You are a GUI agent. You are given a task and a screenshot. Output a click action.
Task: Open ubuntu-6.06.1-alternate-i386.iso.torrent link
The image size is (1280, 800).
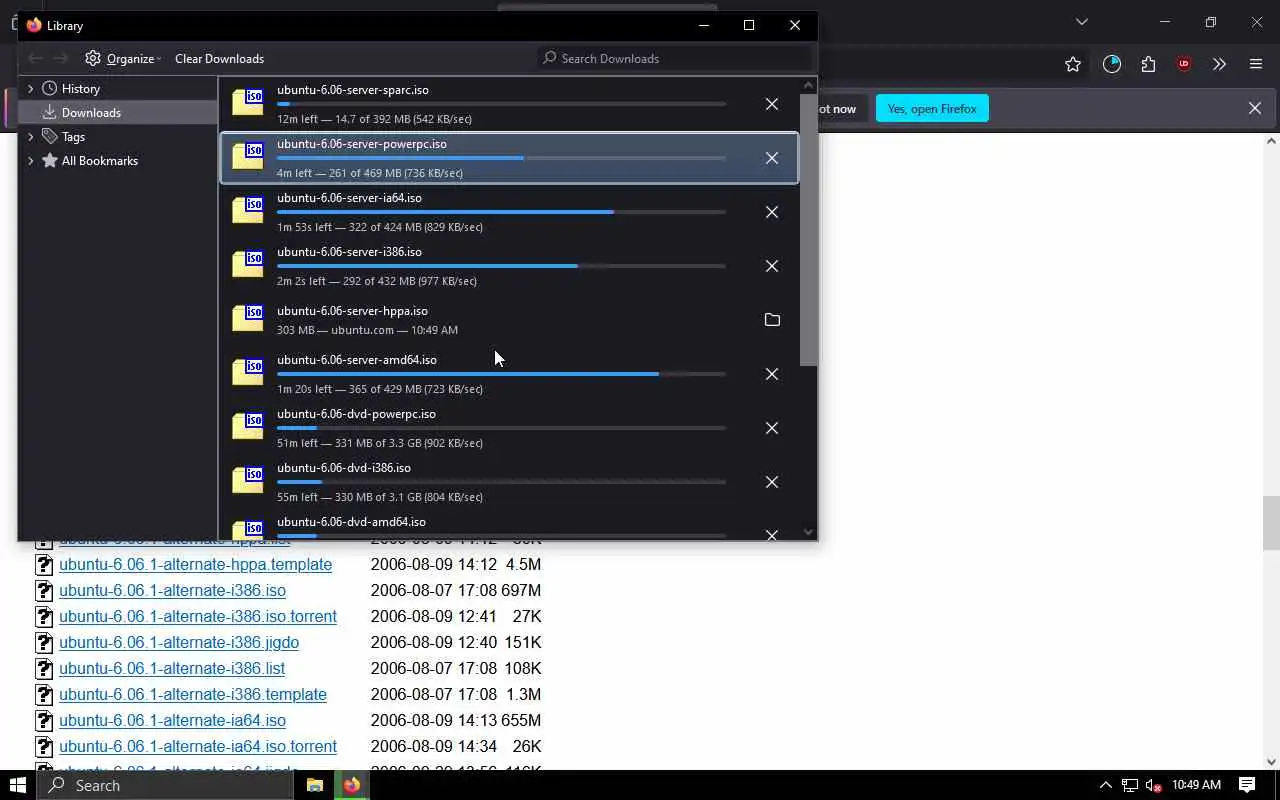click(198, 616)
